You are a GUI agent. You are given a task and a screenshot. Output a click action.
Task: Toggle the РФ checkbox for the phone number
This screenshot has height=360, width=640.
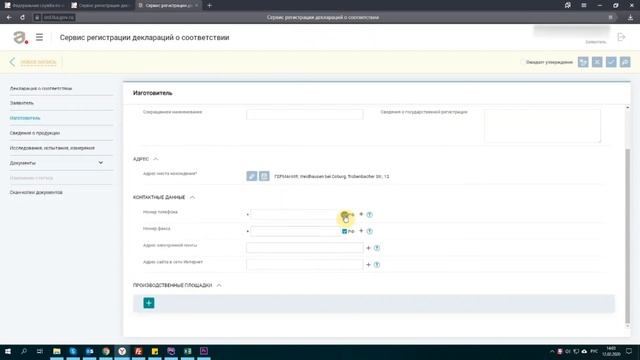click(344, 215)
